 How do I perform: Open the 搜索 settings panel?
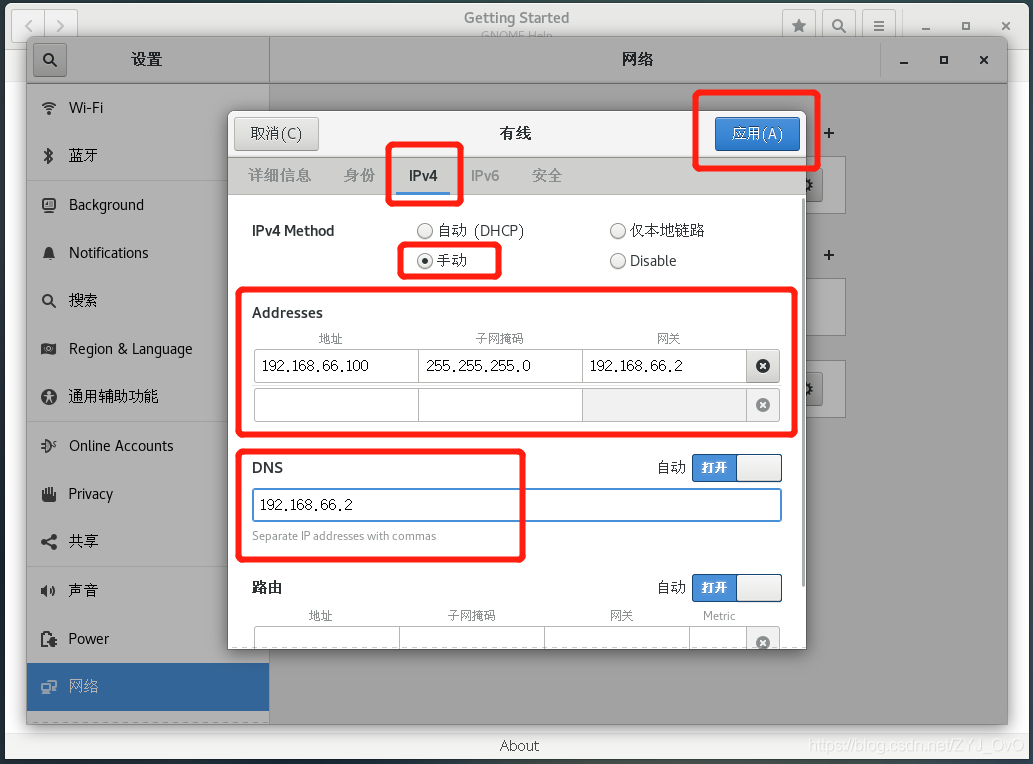coord(148,300)
